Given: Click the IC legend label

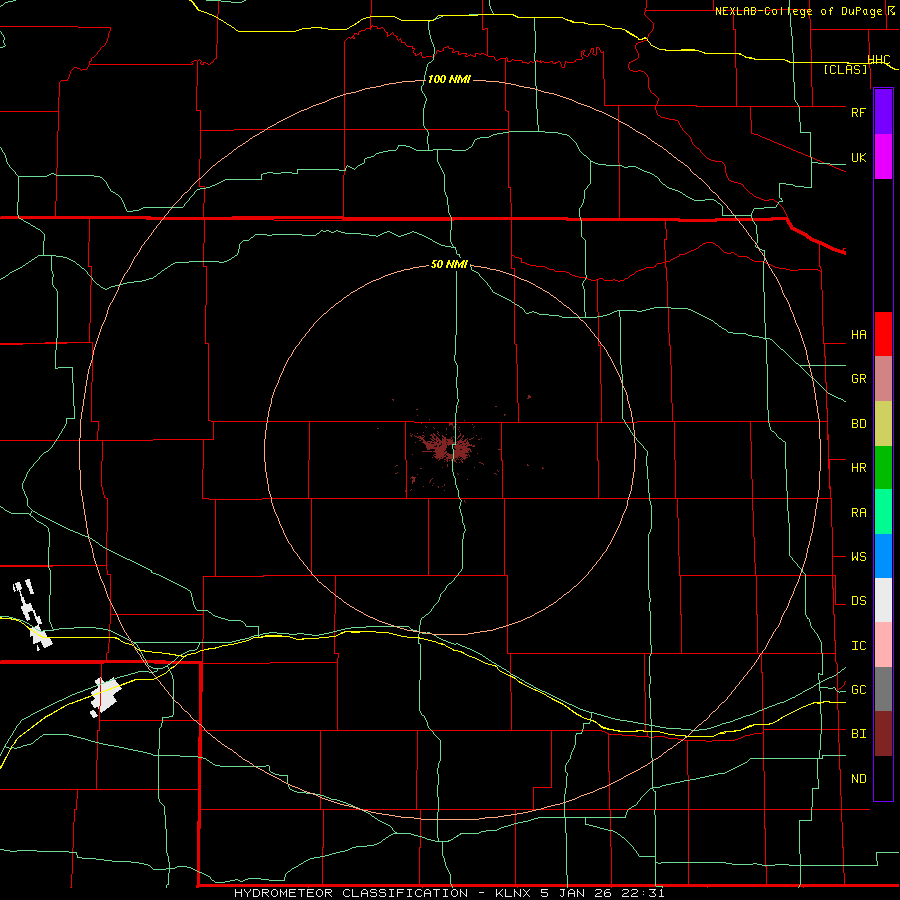Looking at the screenshot, I should point(858,646).
